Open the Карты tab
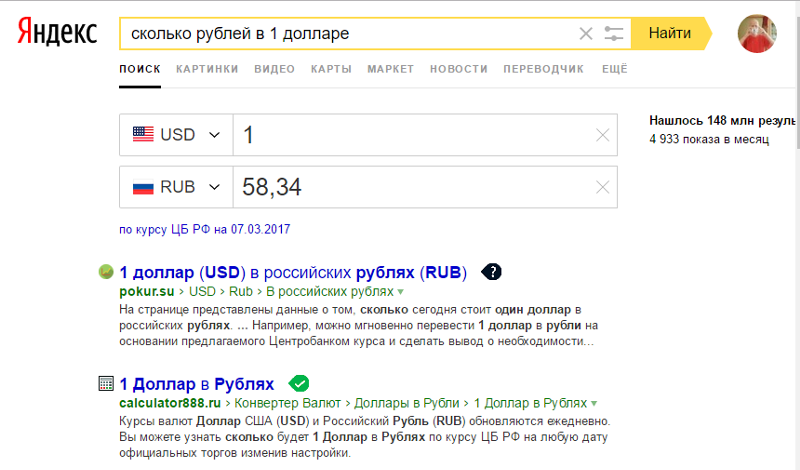This screenshot has width=800, height=470. coord(331,69)
